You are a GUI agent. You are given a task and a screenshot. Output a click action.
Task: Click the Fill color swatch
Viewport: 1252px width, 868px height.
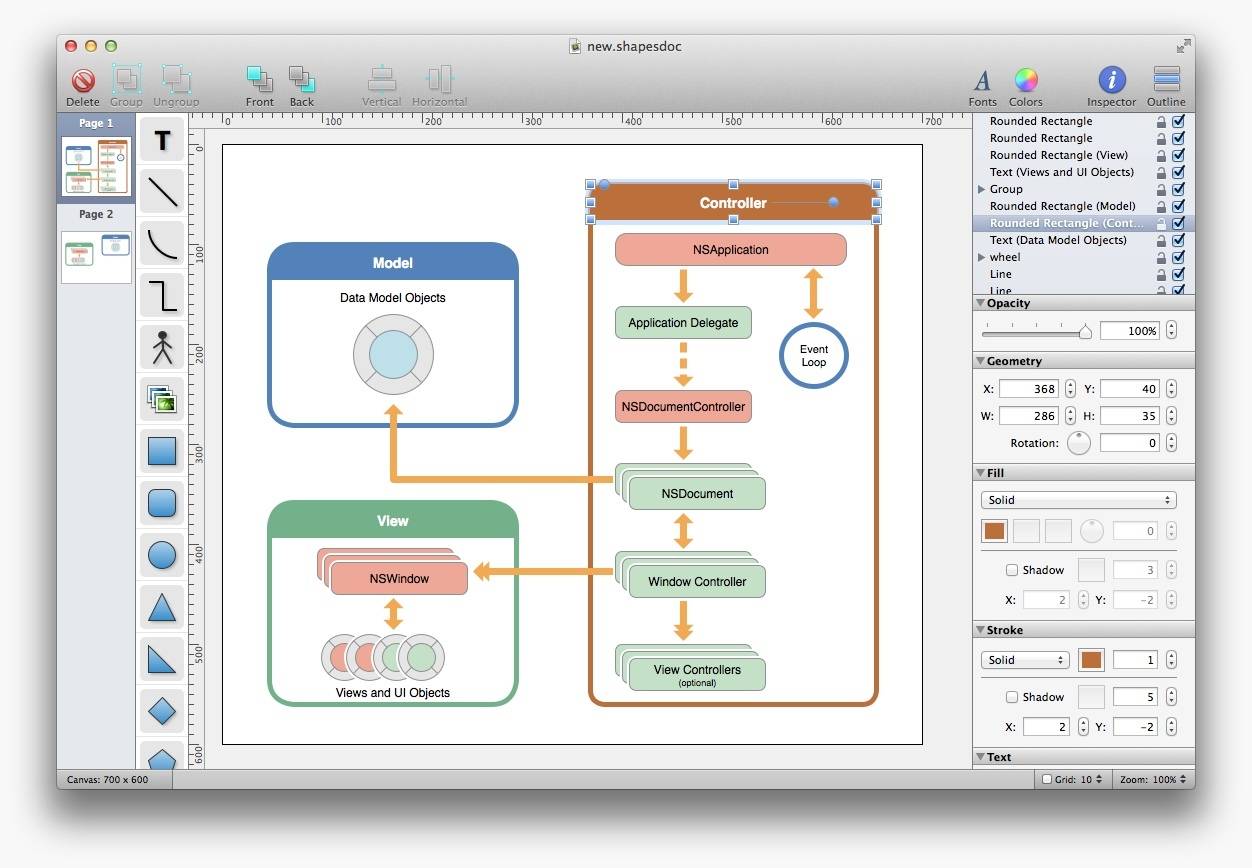pos(994,531)
